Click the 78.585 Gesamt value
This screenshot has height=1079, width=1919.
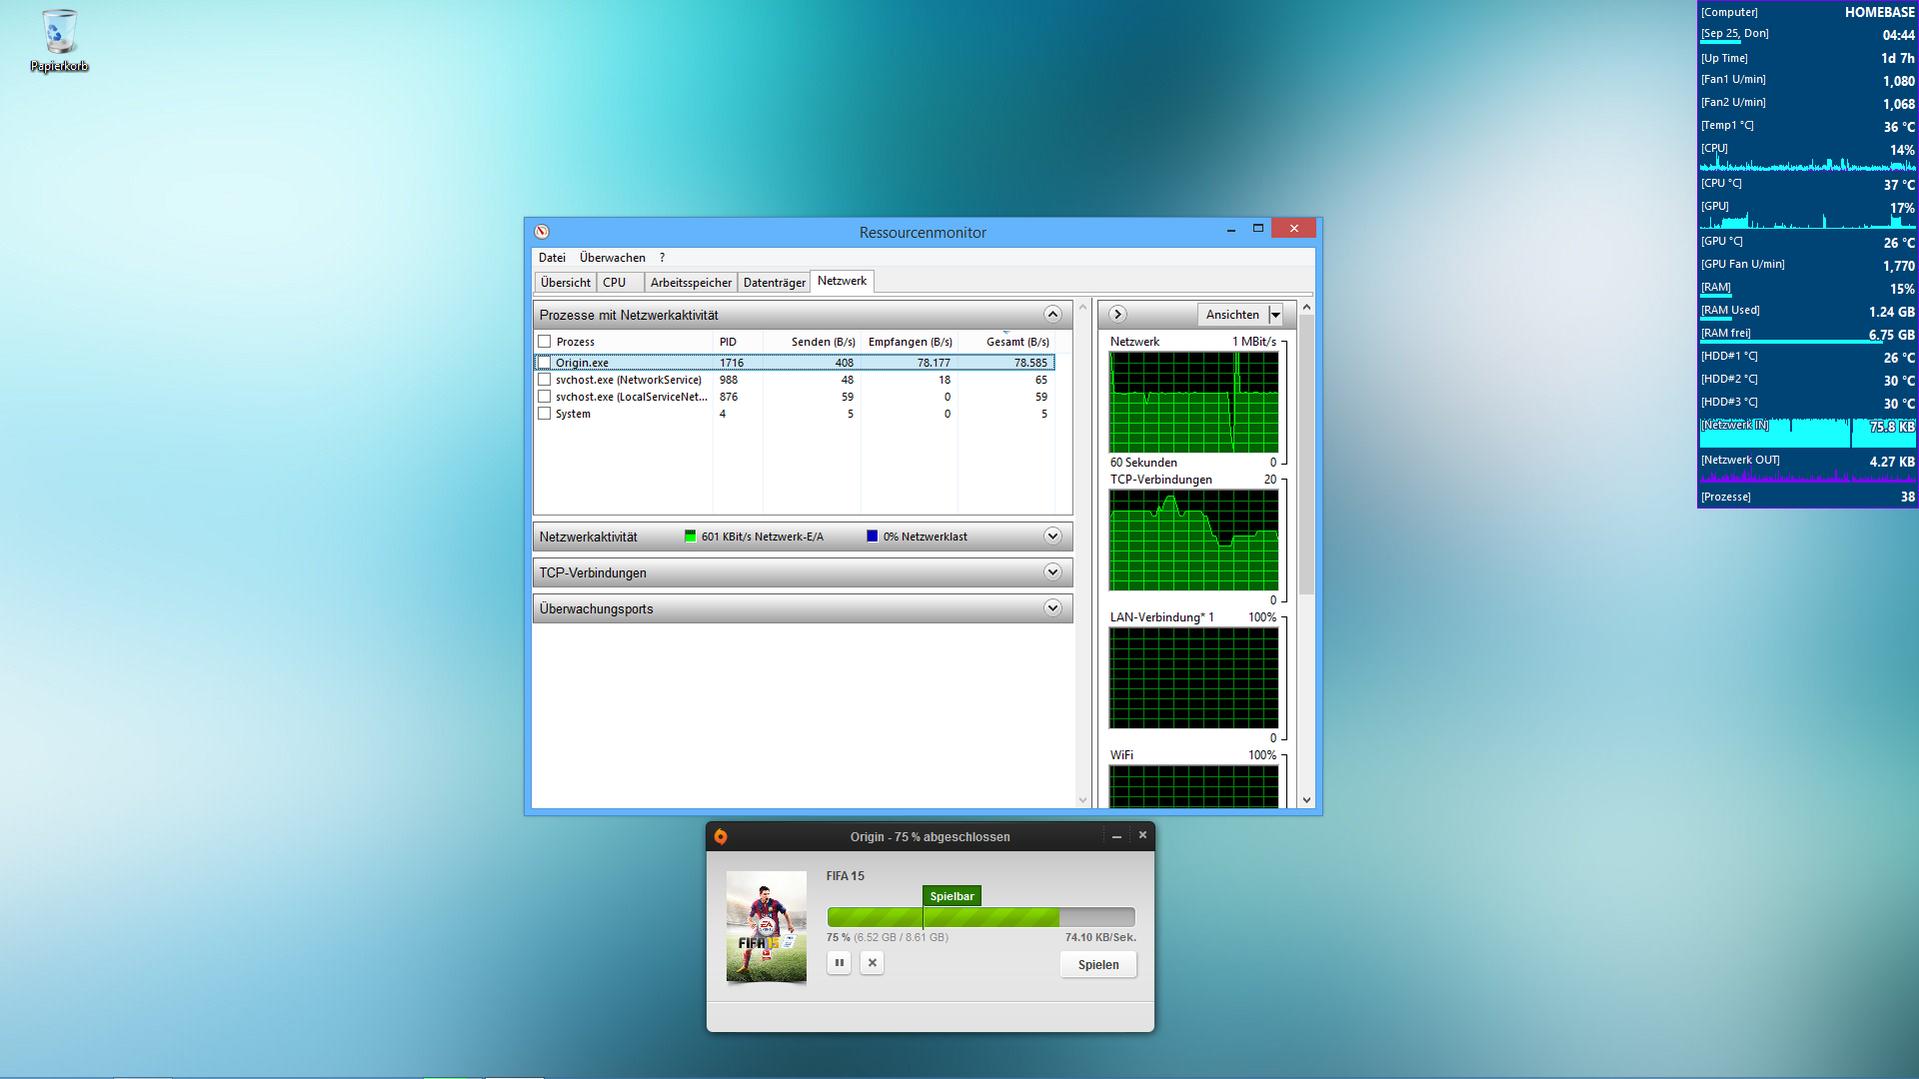click(1031, 363)
